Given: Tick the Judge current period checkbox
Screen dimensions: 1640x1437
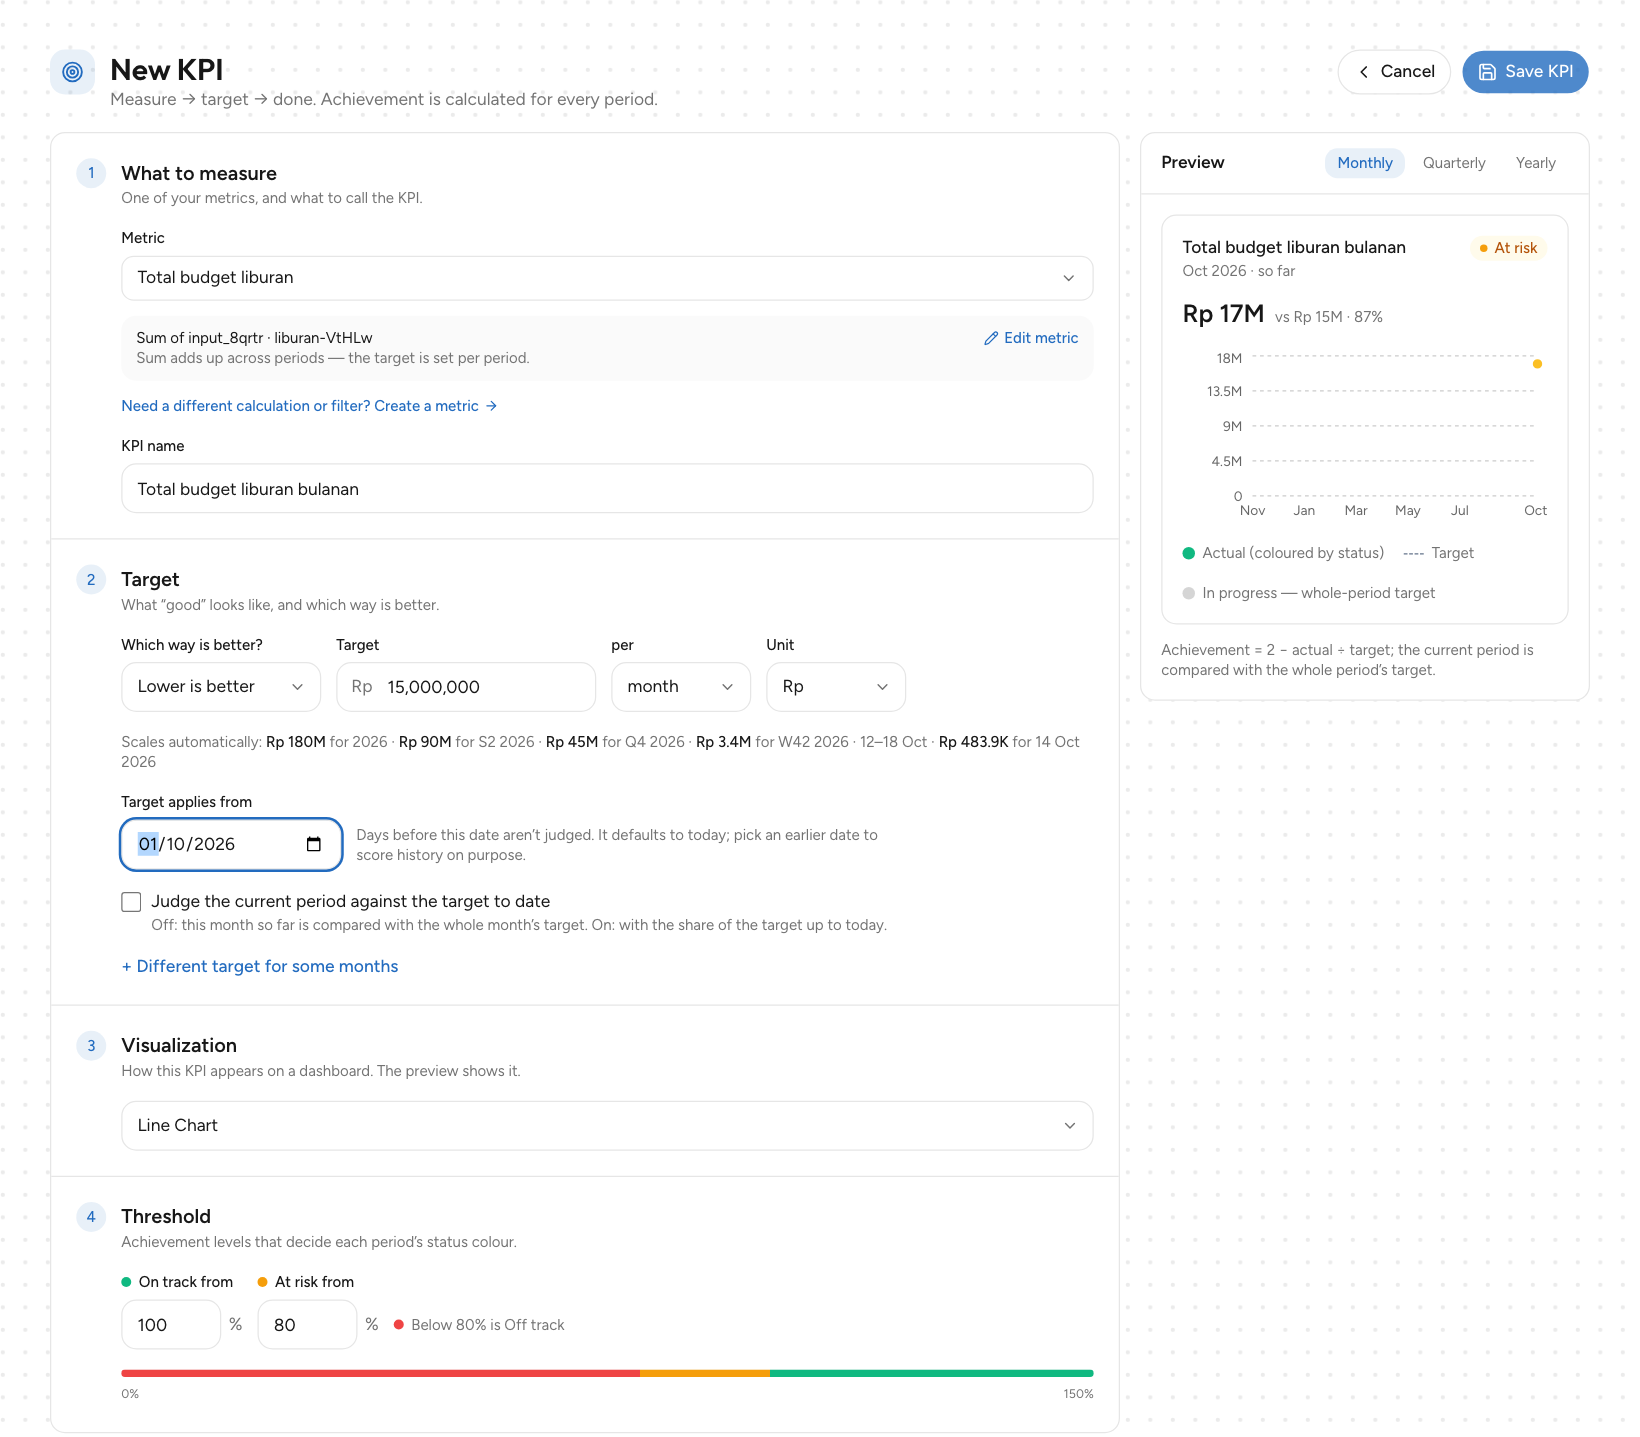Looking at the screenshot, I should coord(131,902).
